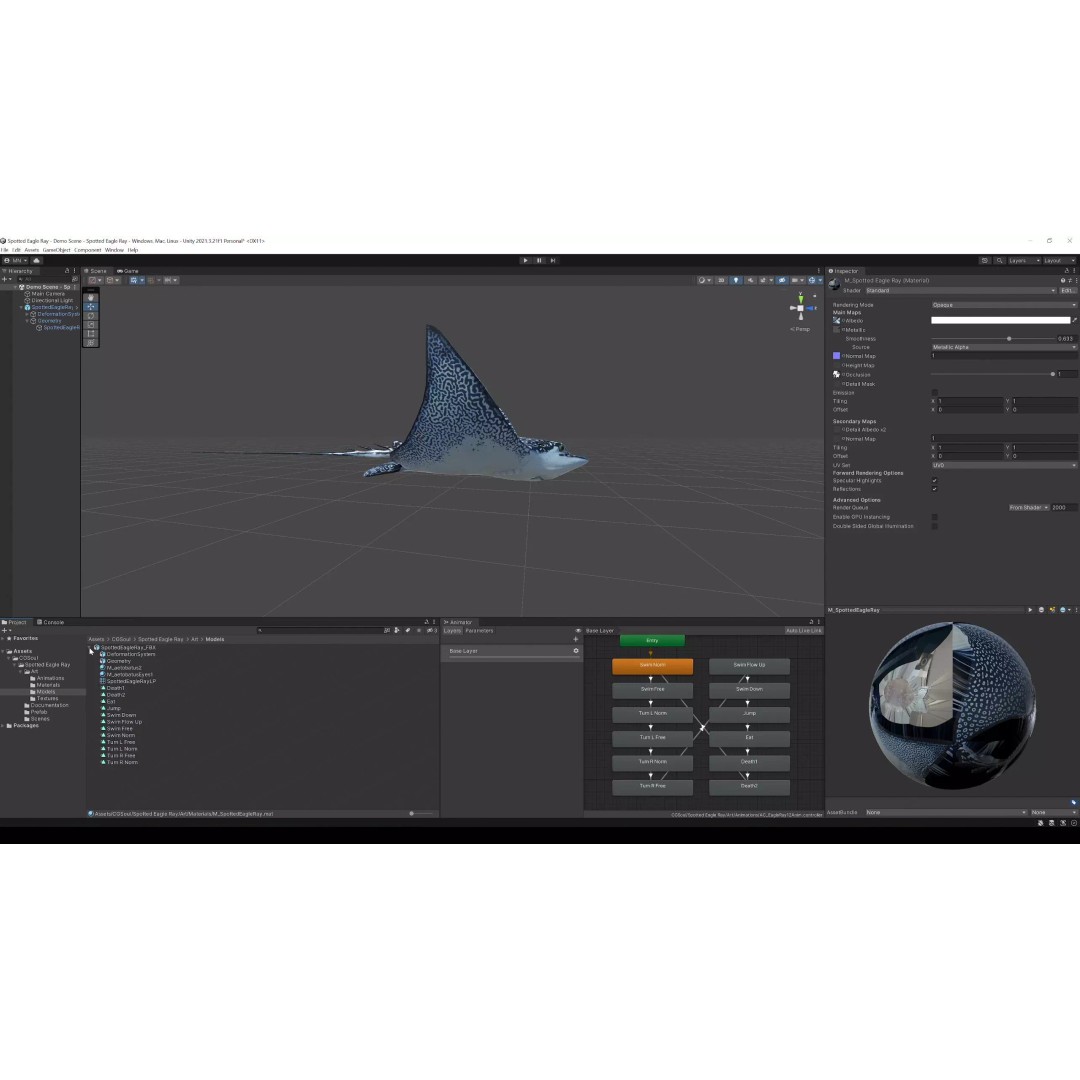Open the GameObject menu
The height and width of the screenshot is (1080, 1080).
coord(56,250)
